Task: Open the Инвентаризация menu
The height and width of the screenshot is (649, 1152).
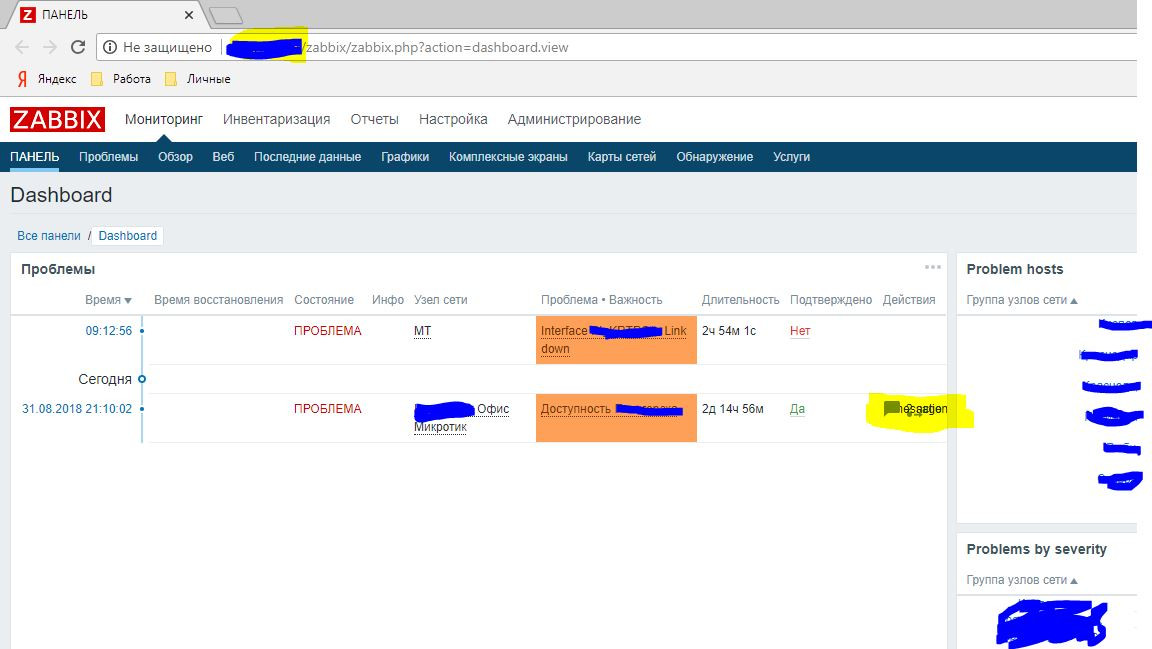Action: tap(276, 119)
